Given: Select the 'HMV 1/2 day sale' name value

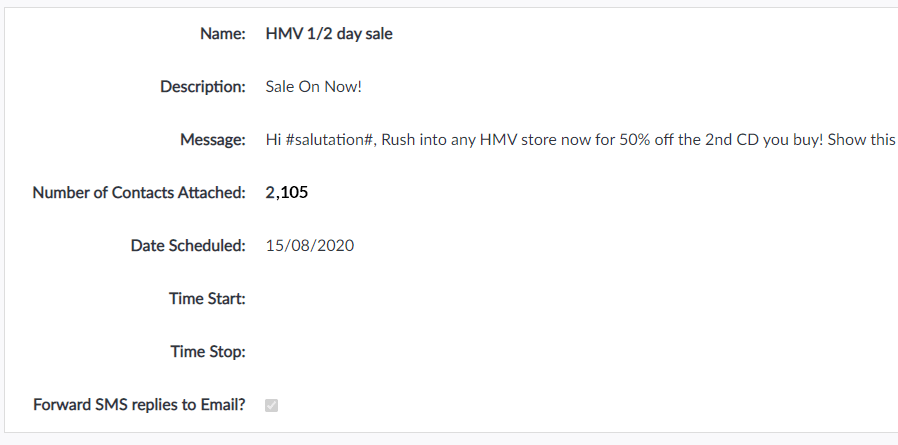Looking at the screenshot, I should (x=329, y=34).
